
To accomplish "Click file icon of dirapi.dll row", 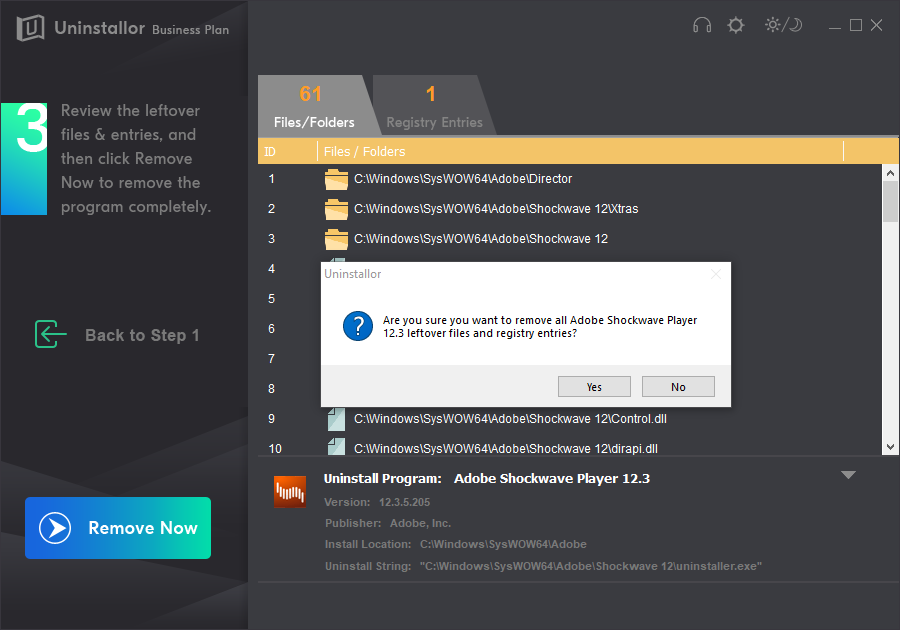I will [336, 446].
